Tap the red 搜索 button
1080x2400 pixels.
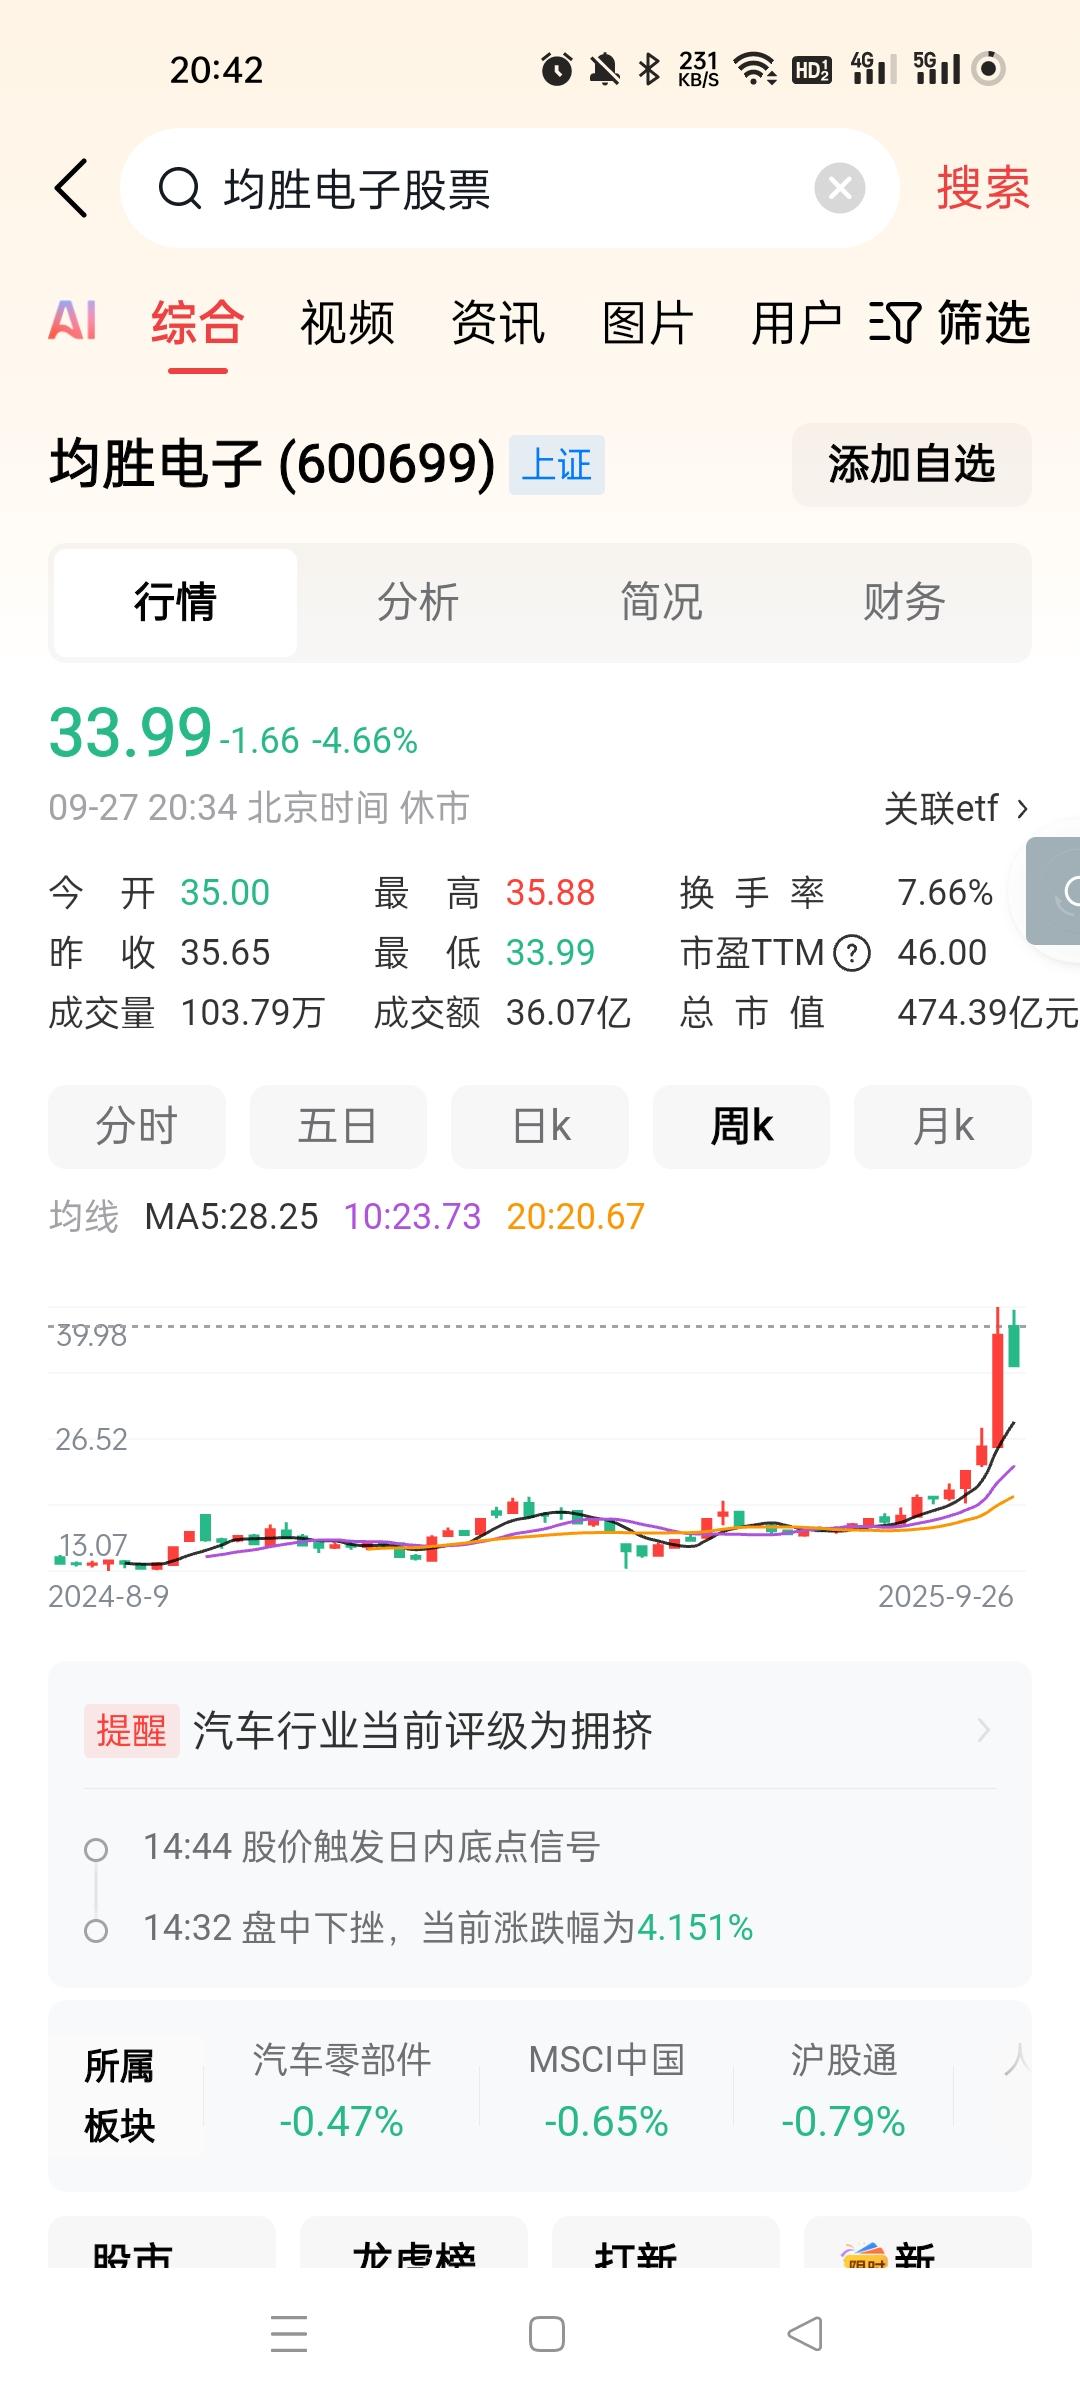pos(983,188)
